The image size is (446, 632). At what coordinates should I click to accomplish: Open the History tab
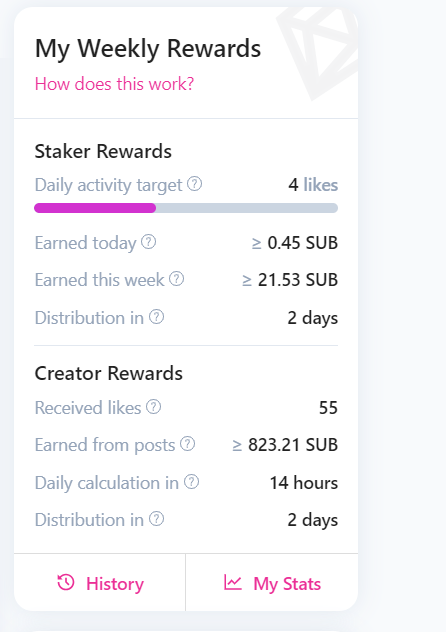100,582
